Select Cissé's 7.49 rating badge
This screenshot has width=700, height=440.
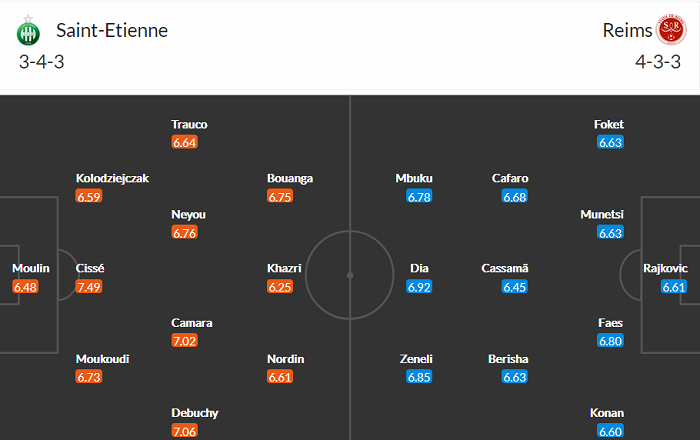(89, 287)
